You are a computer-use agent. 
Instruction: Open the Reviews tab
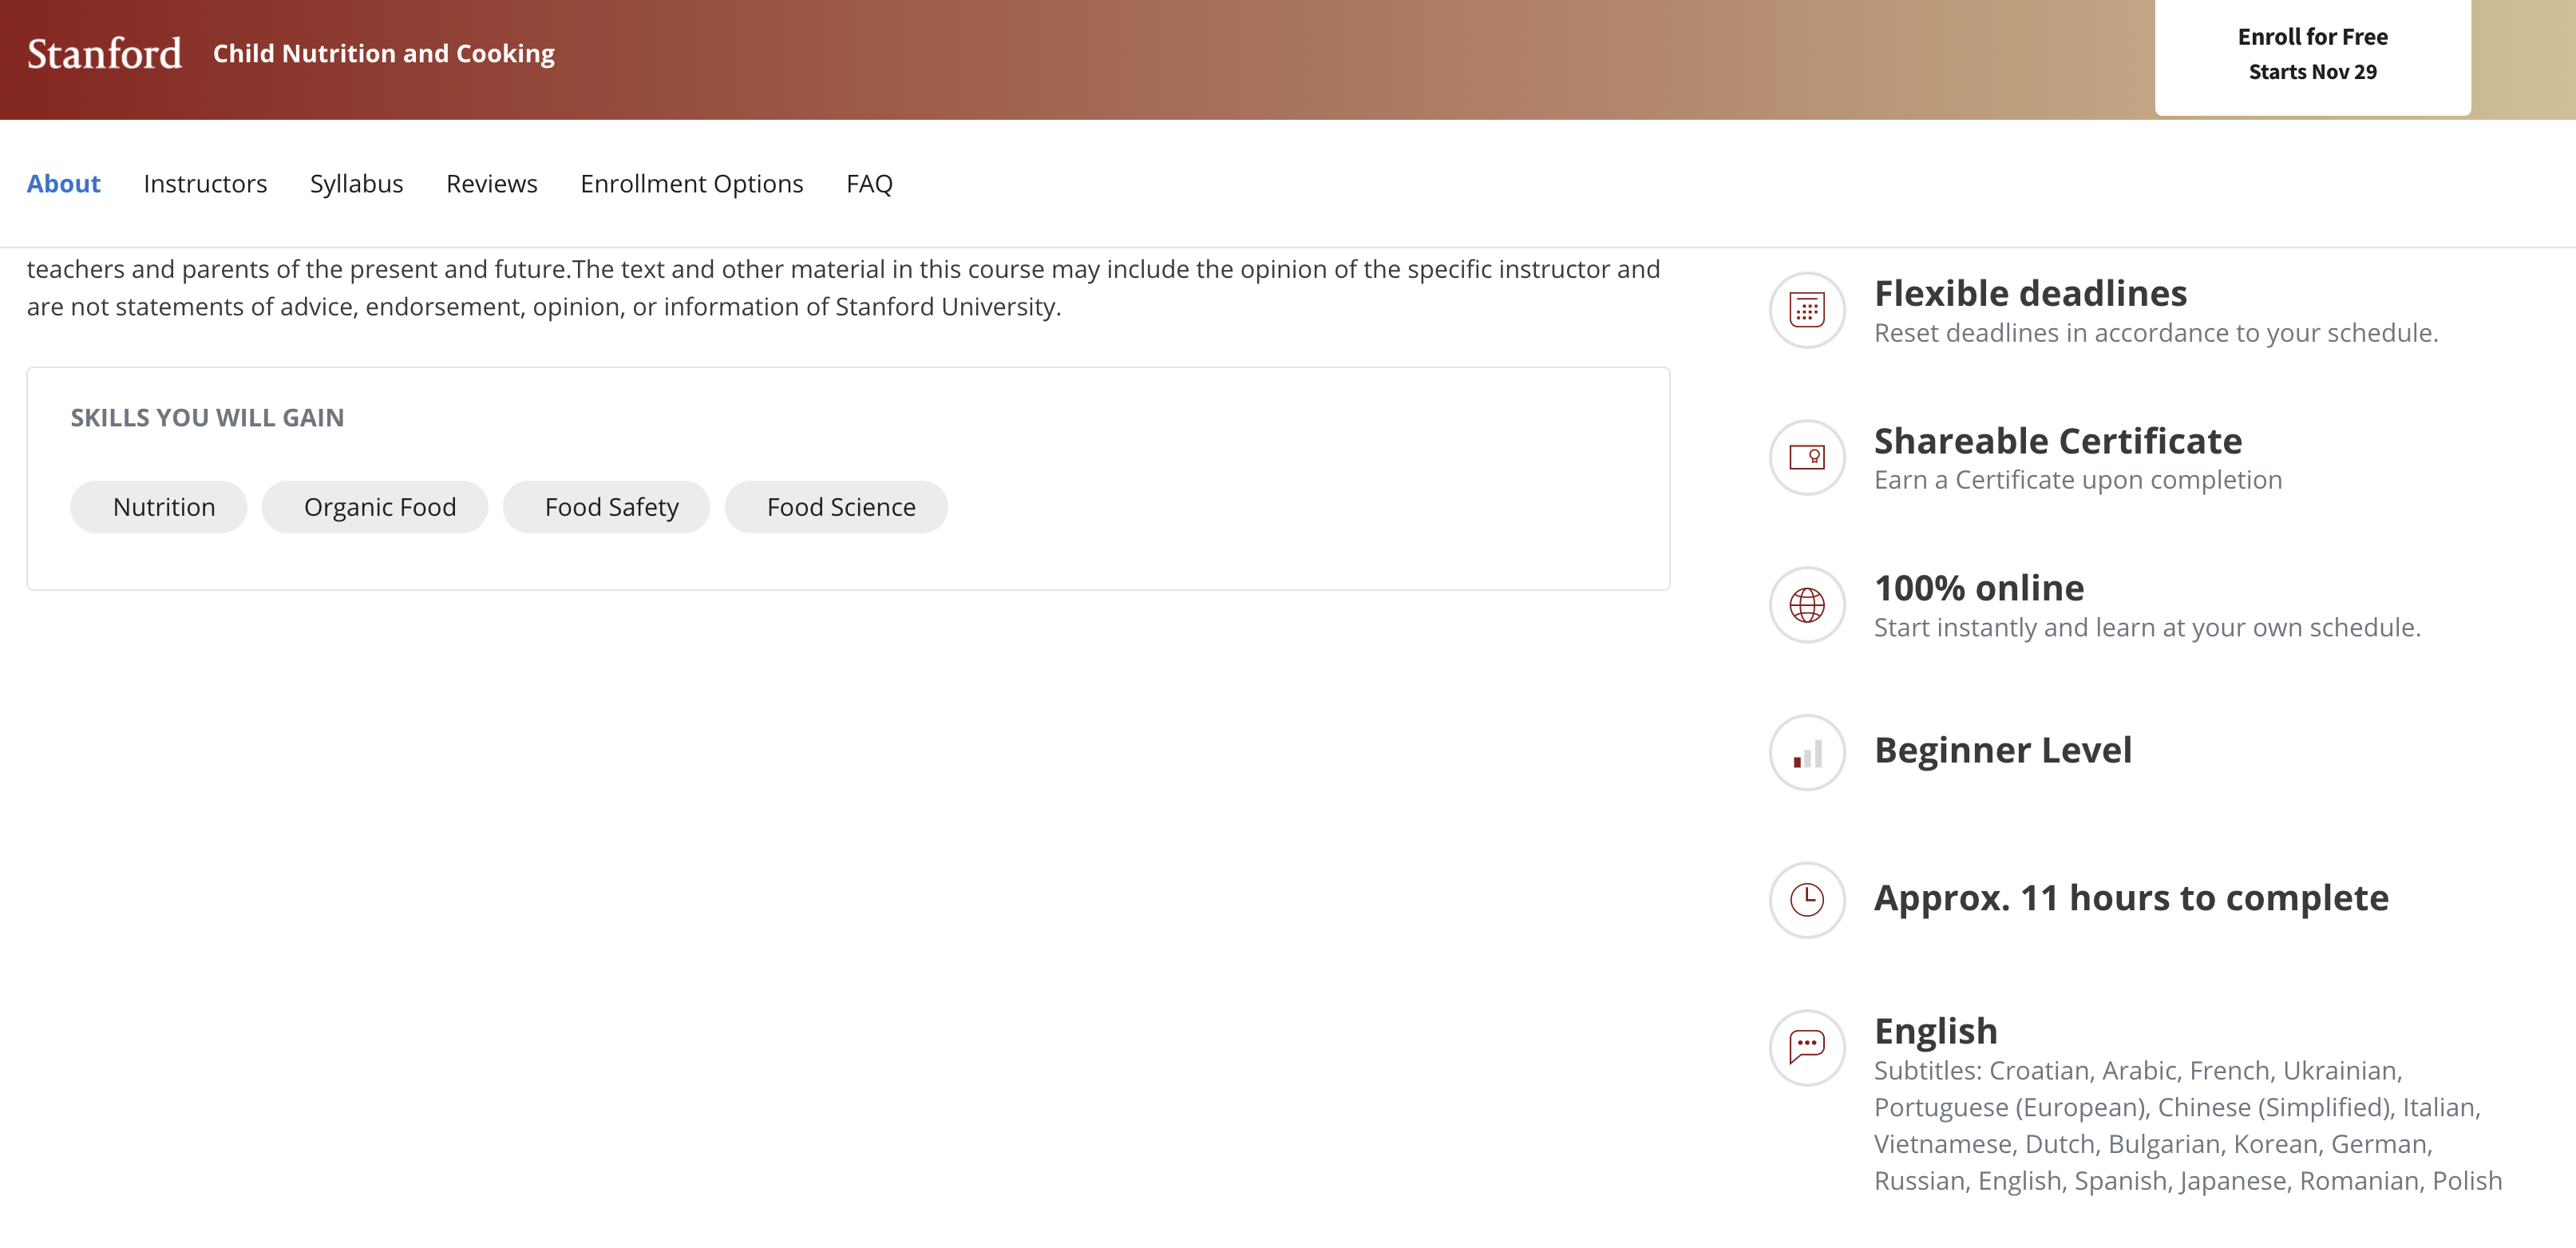point(491,184)
